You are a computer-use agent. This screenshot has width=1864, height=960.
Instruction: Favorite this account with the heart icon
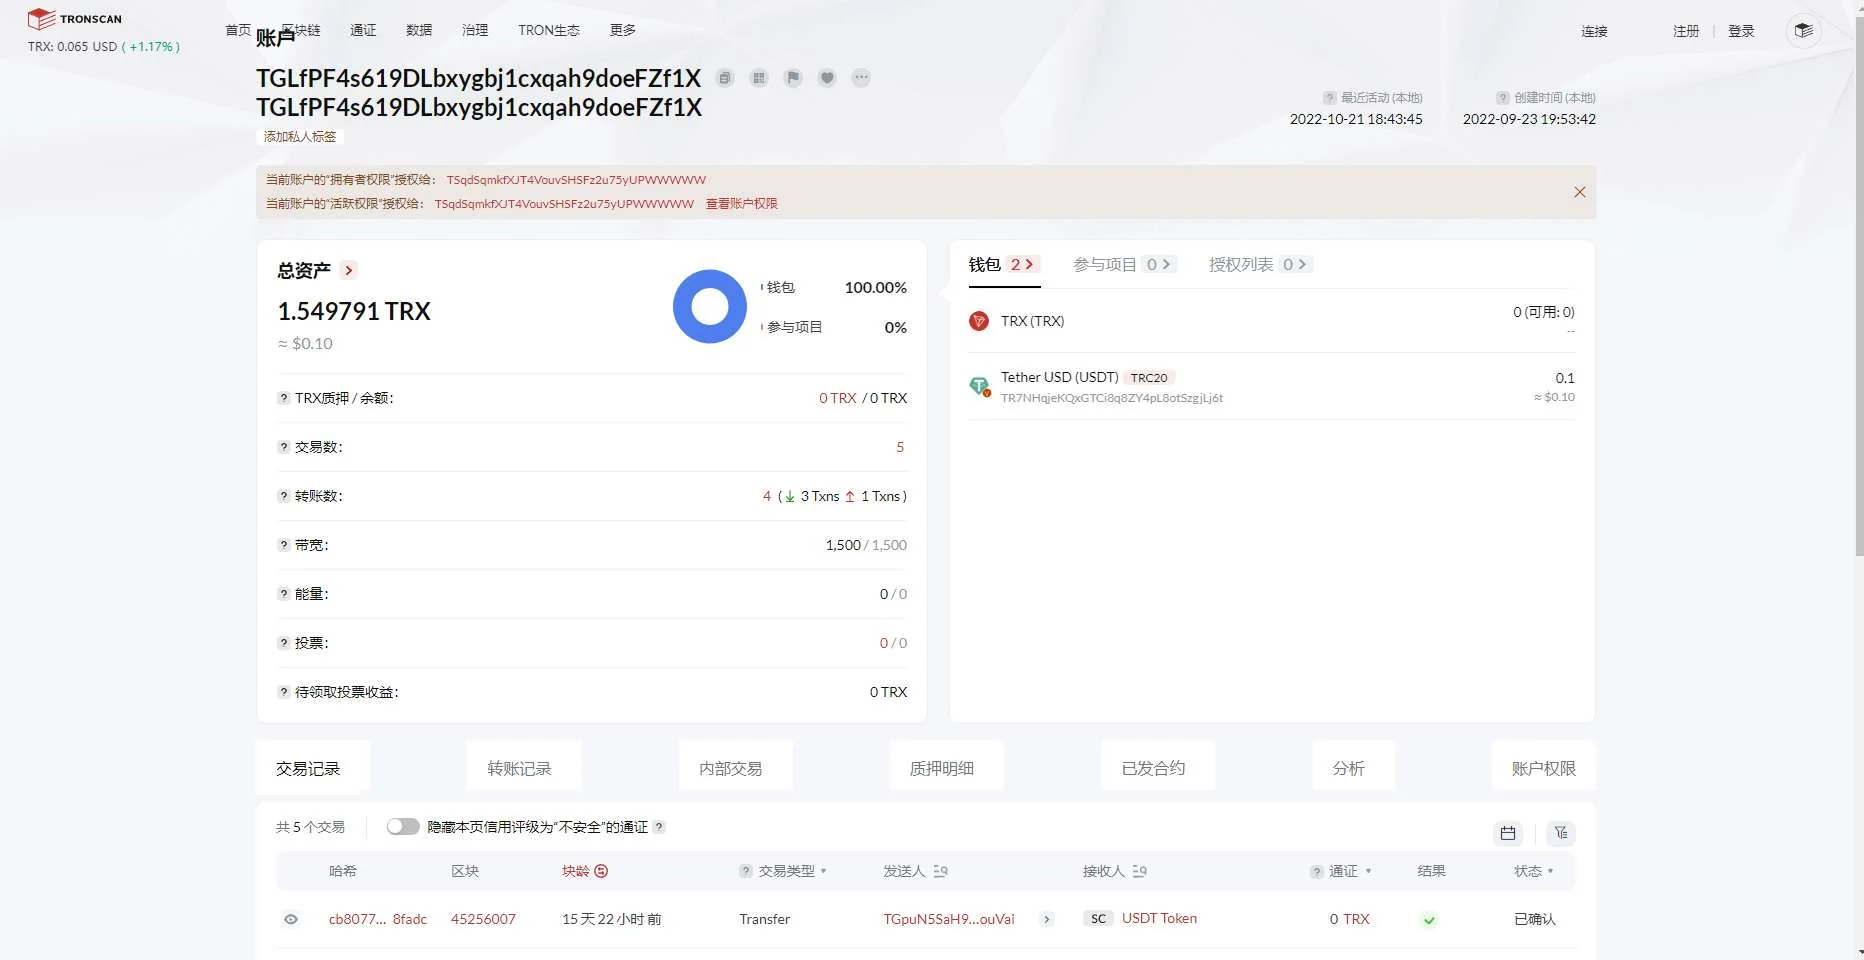827,78
